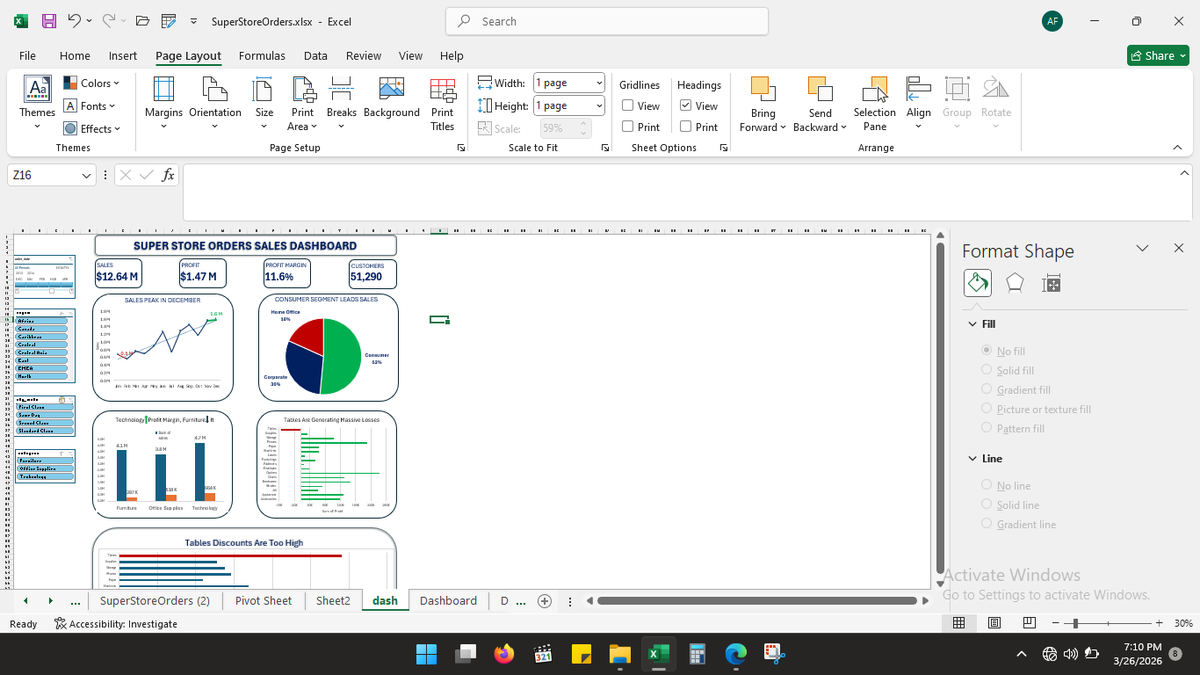1200x675 pixels.
Task: Open the Margins options
Action: 163,105
